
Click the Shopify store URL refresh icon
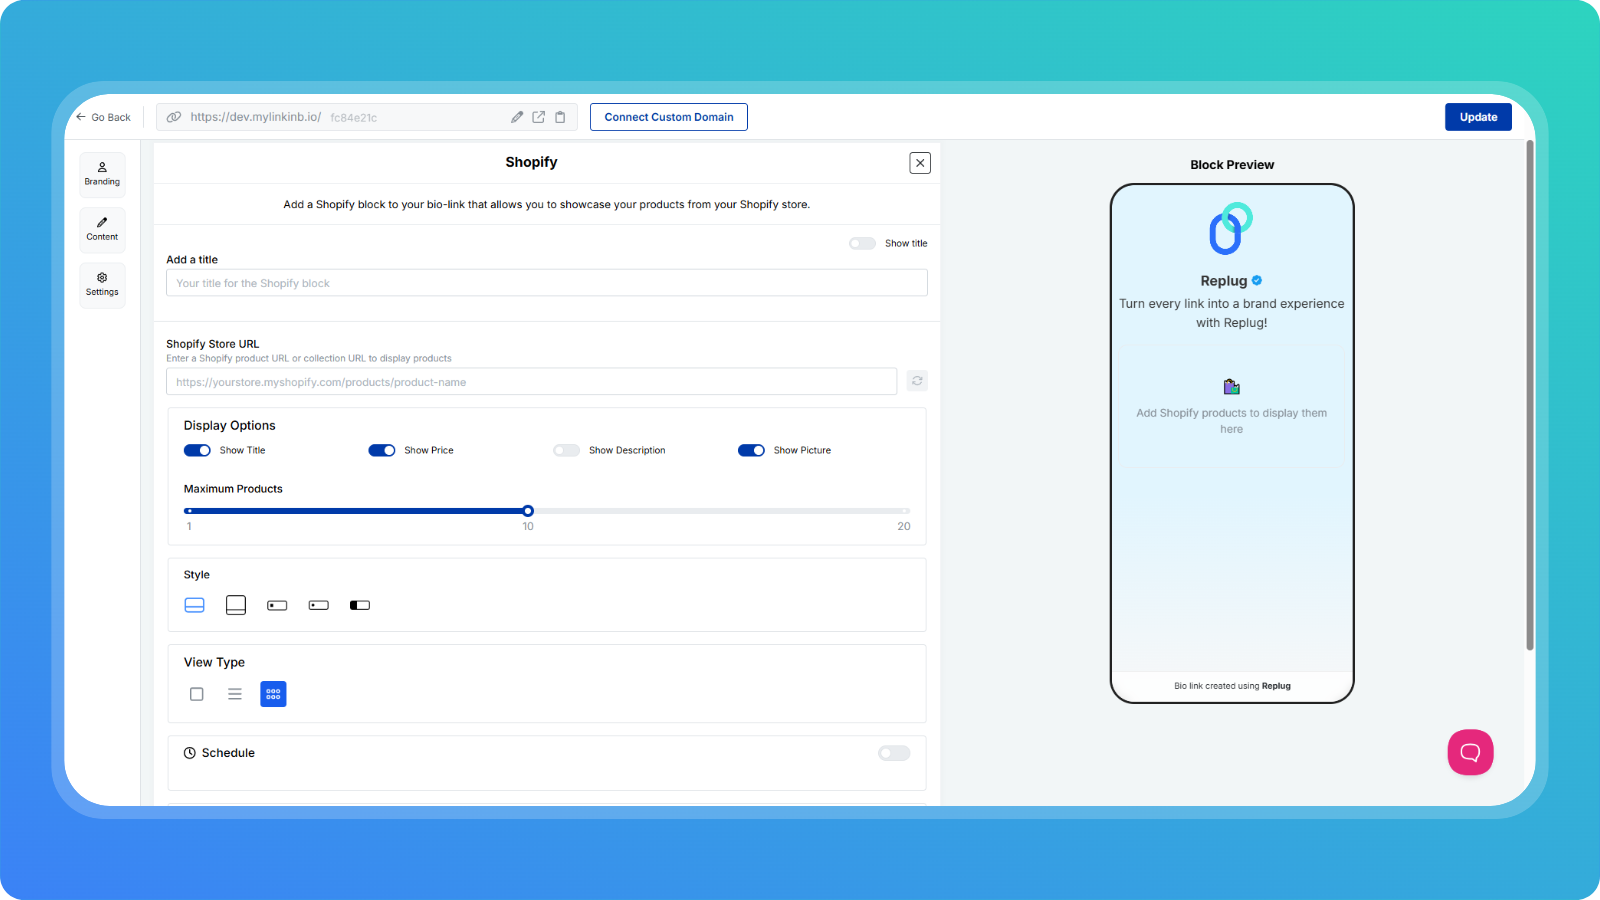(917, 381)
